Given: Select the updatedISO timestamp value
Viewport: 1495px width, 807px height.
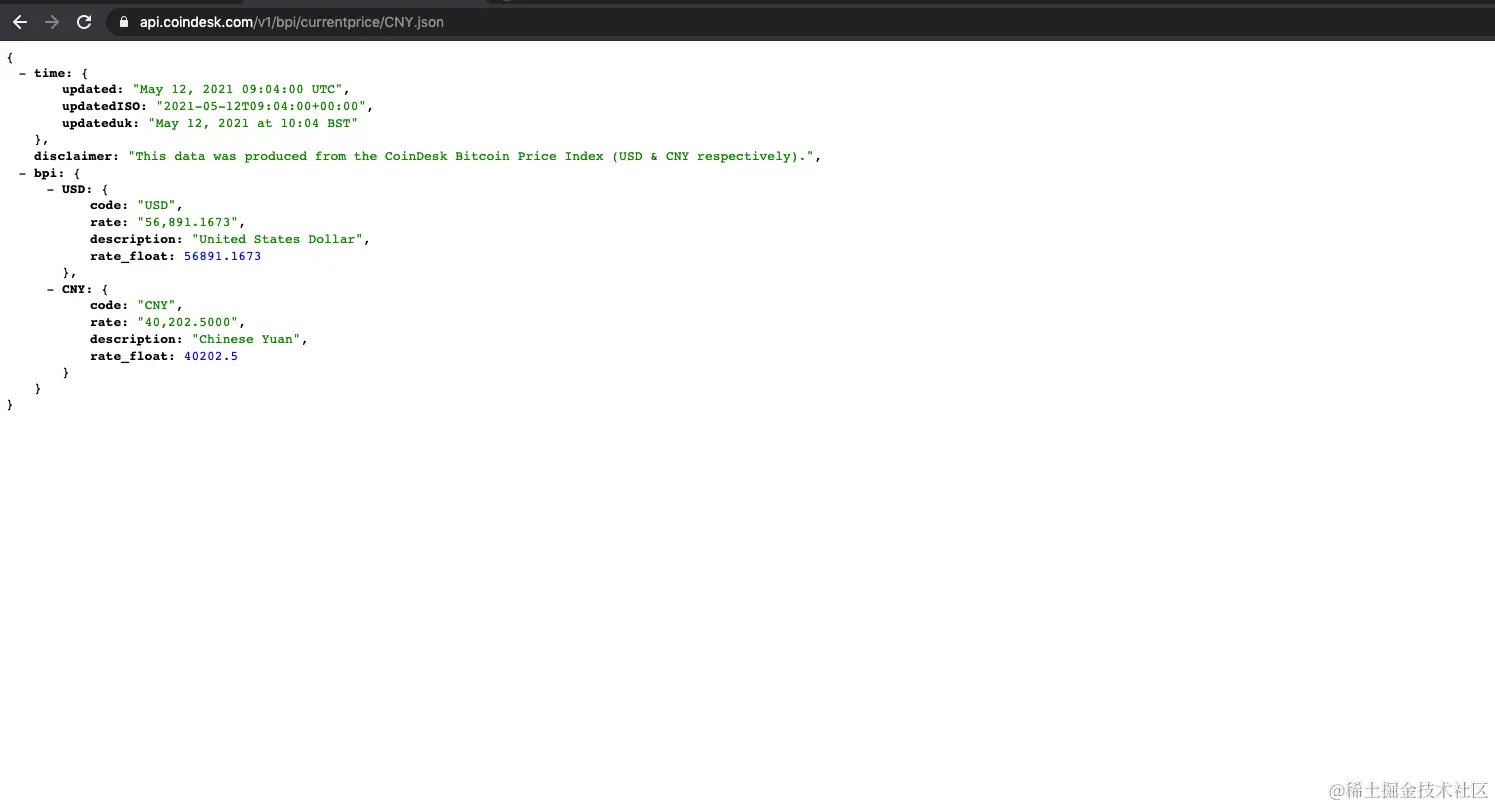Looking at the screenshot, I should (x=262, y=106).
